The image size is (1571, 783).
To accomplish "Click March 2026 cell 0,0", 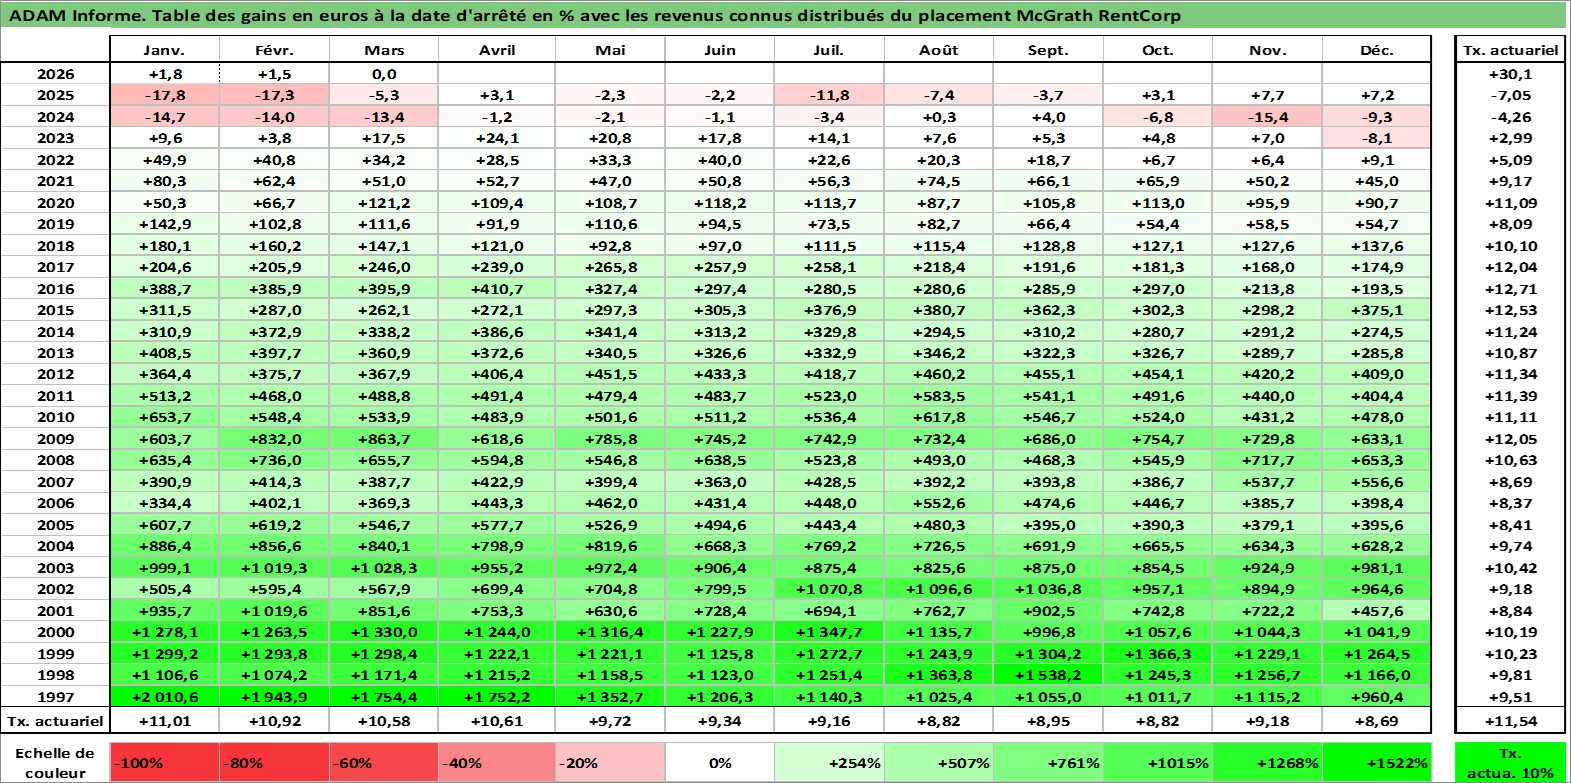I will click(x=384, y=74).
